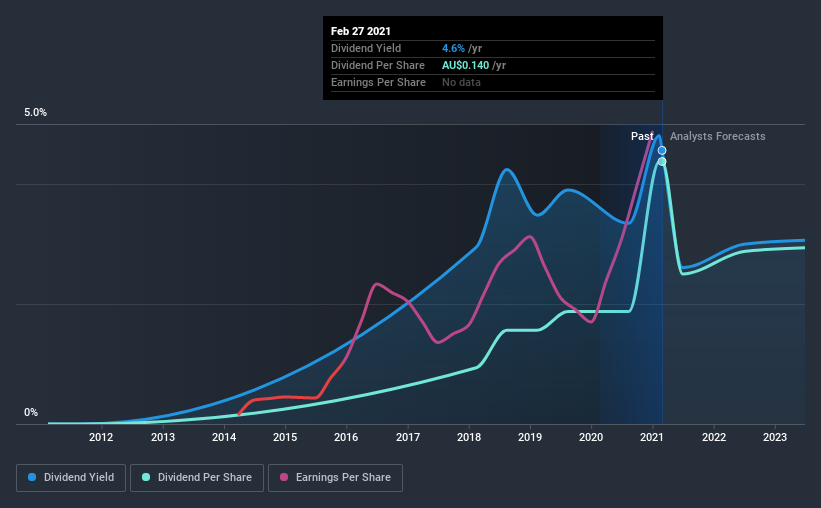821x508 pixels.
Task: Click the pink Earnings Per Share legend dot
Action: [284, 477]
